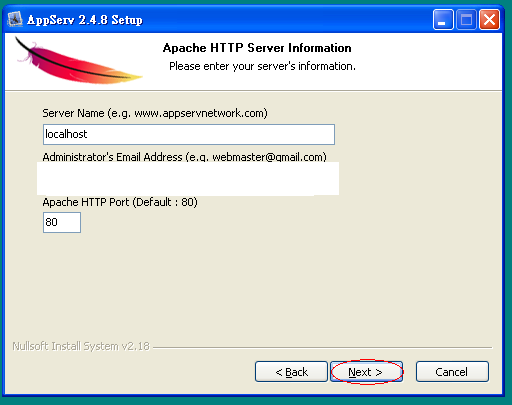512x405 pixels.
Task: Maximize the AppServ Setup window
Action: [x=466, y=20]
